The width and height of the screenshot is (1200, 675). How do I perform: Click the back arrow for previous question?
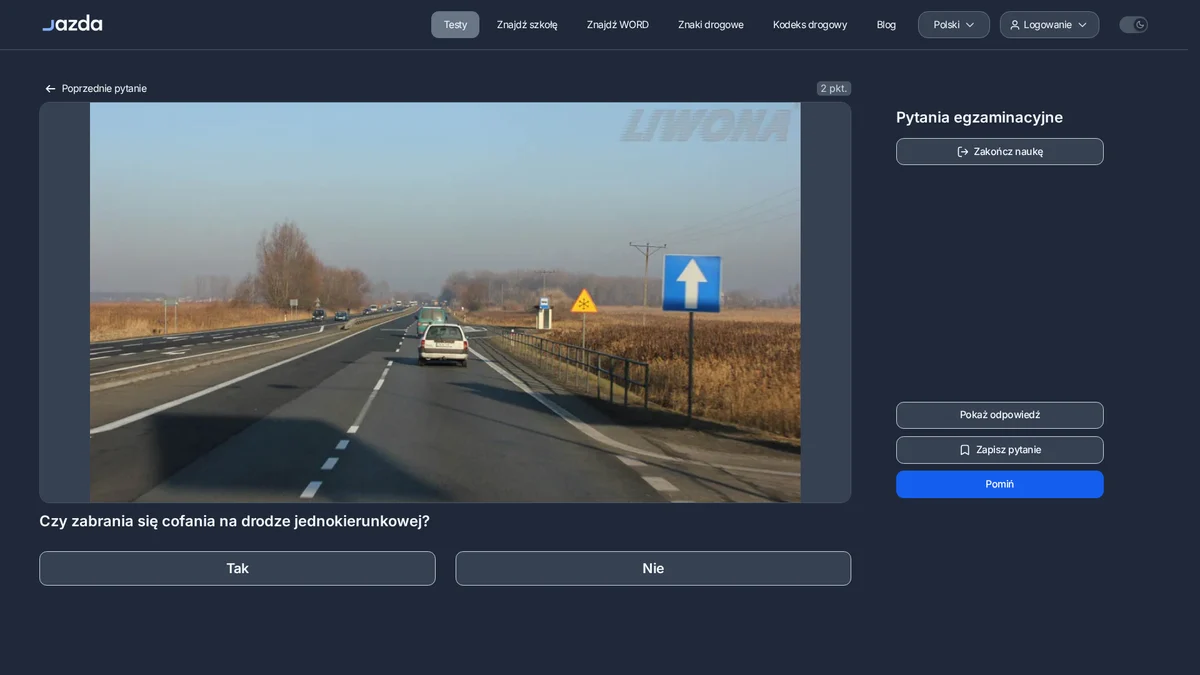(50, 88)
